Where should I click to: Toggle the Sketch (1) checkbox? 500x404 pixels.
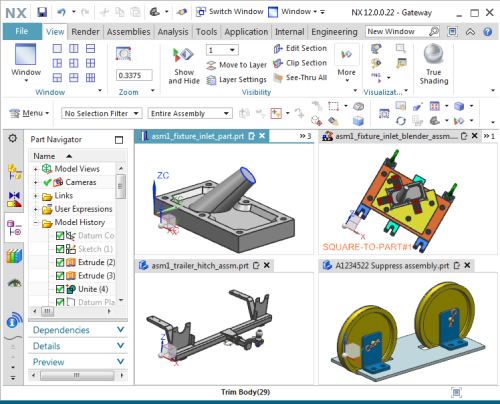(x=60, y=249)
